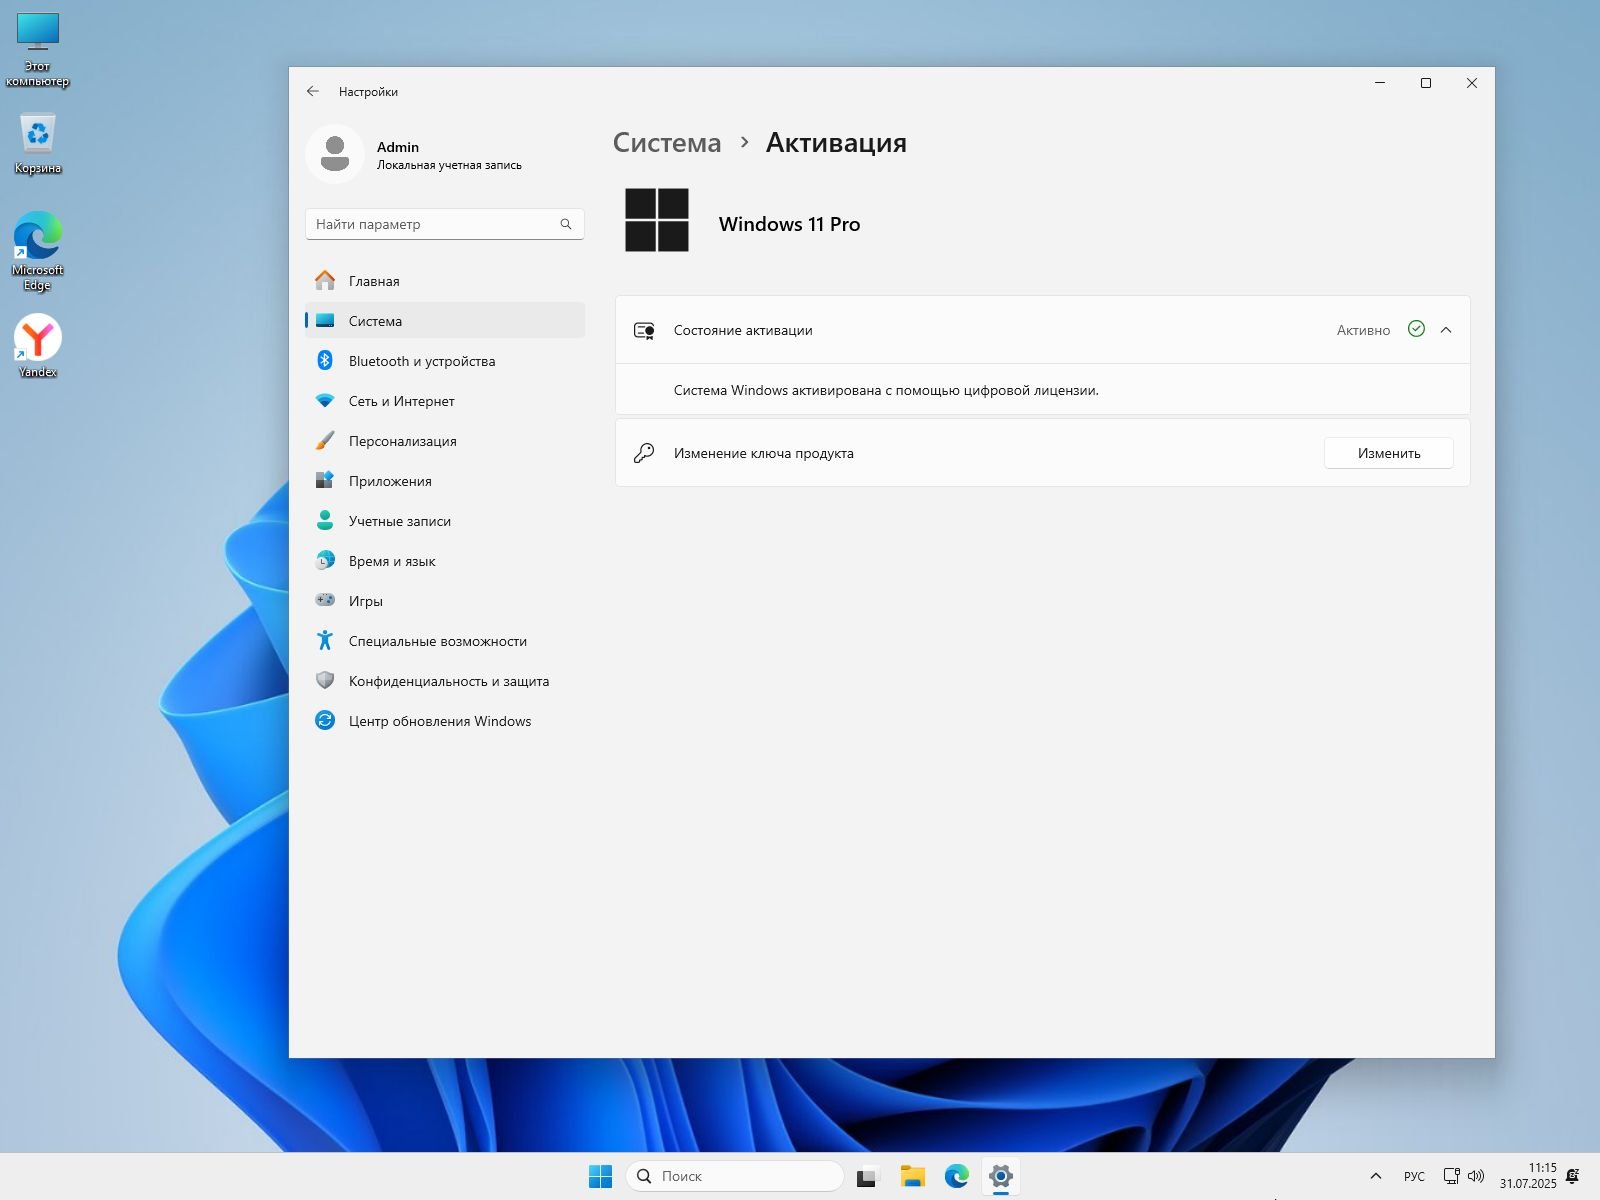Click the paintbrush icon for Персонализация
The width and height of the screenshot is (1600, 1200).
click(325, 440)
